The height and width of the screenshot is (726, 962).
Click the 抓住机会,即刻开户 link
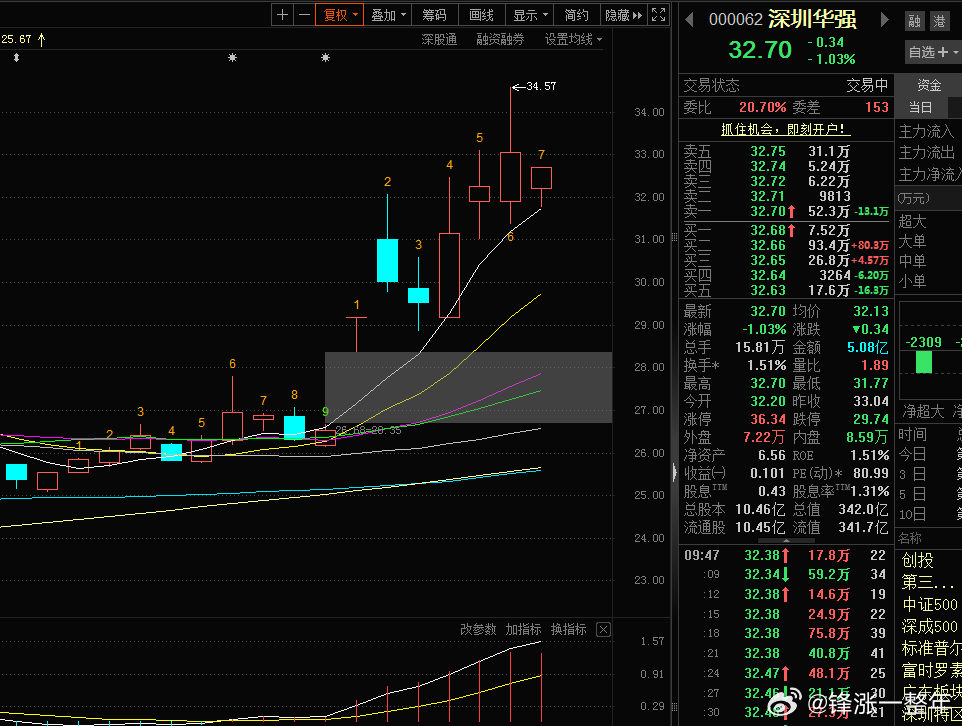(x=785, y=129)
